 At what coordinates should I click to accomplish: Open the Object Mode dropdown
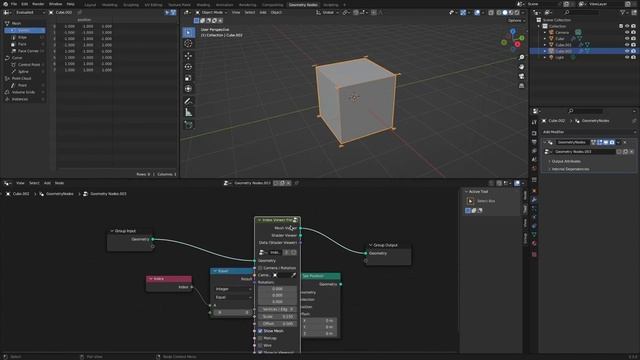tap(211, 13)
